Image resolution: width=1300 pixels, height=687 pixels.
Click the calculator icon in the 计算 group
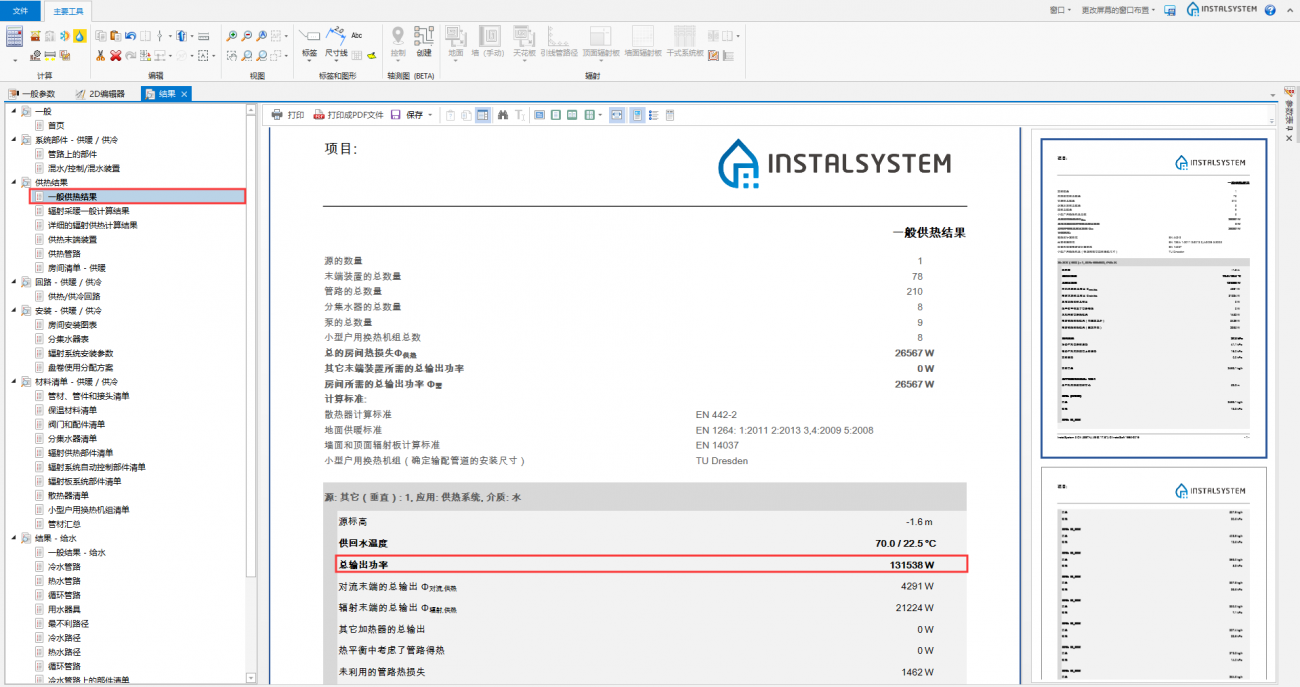[x=15, y=37]
